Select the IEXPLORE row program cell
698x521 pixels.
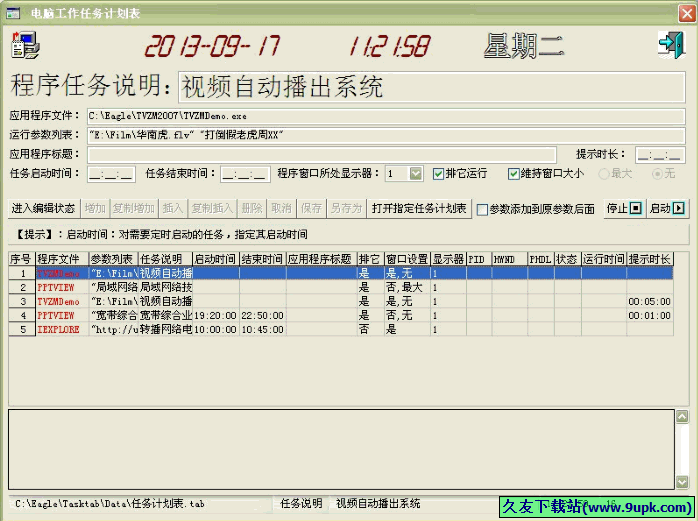click(62, 330)
